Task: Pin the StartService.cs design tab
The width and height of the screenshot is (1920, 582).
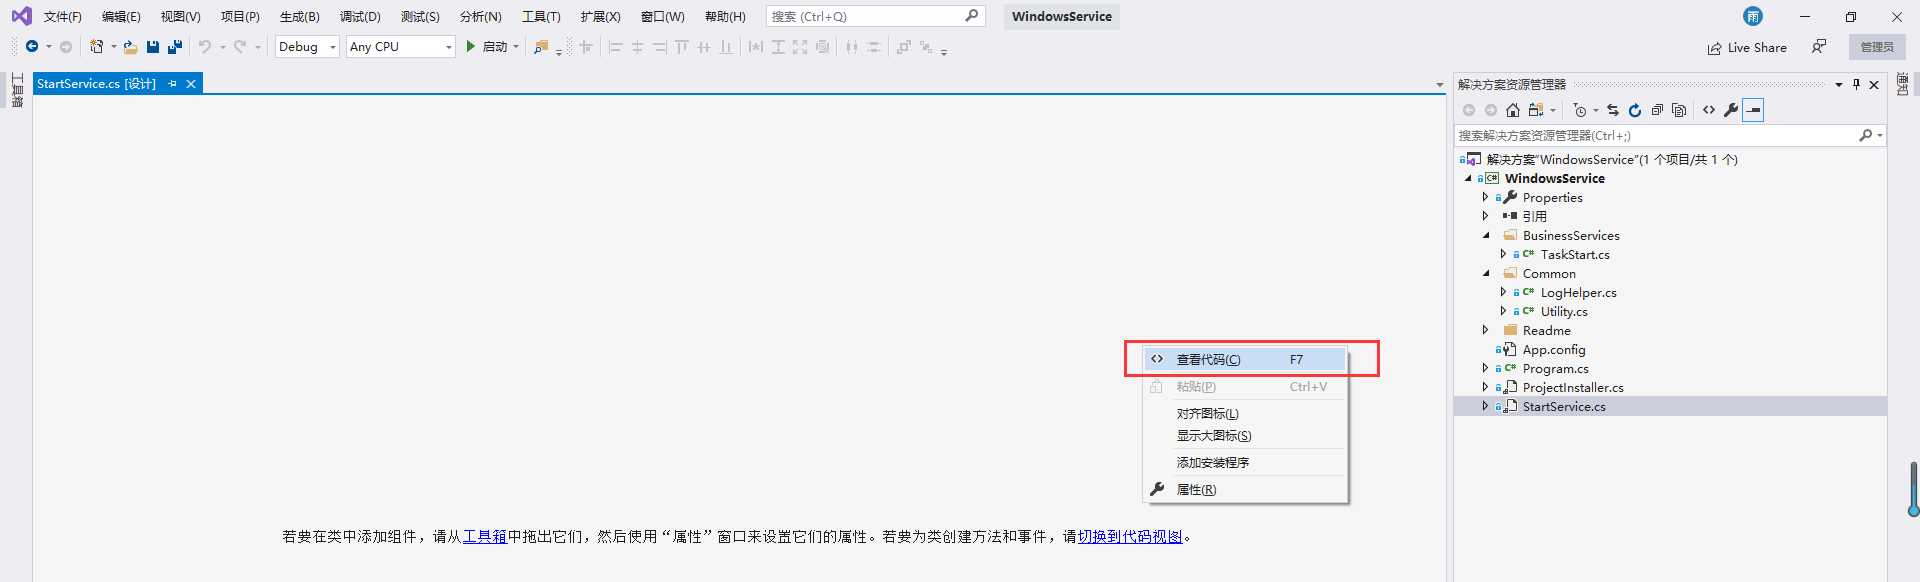Action: coord(173,84)
